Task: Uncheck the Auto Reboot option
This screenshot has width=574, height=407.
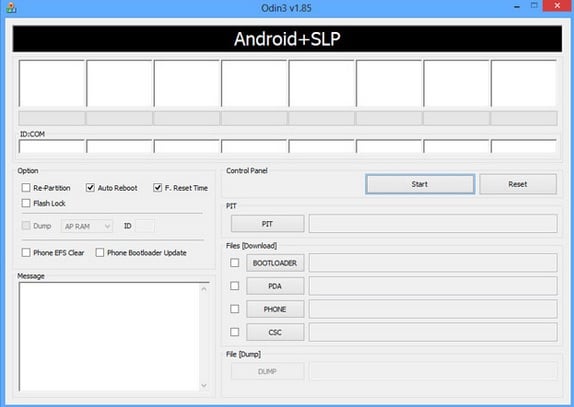Action: pos(90,188)
